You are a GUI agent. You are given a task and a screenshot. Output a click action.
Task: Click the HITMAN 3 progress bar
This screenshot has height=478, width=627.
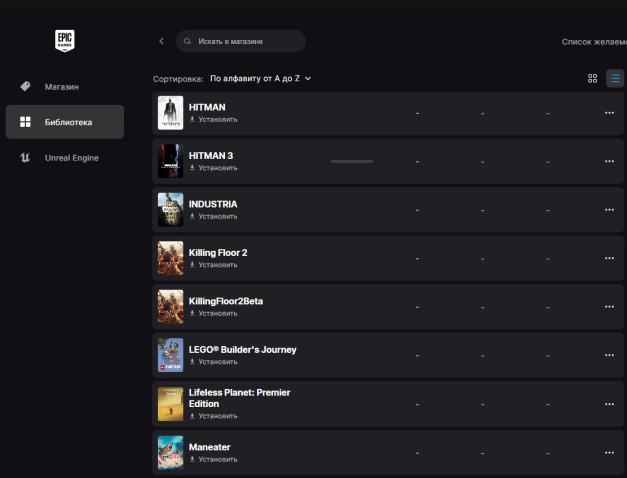(351, 161)
